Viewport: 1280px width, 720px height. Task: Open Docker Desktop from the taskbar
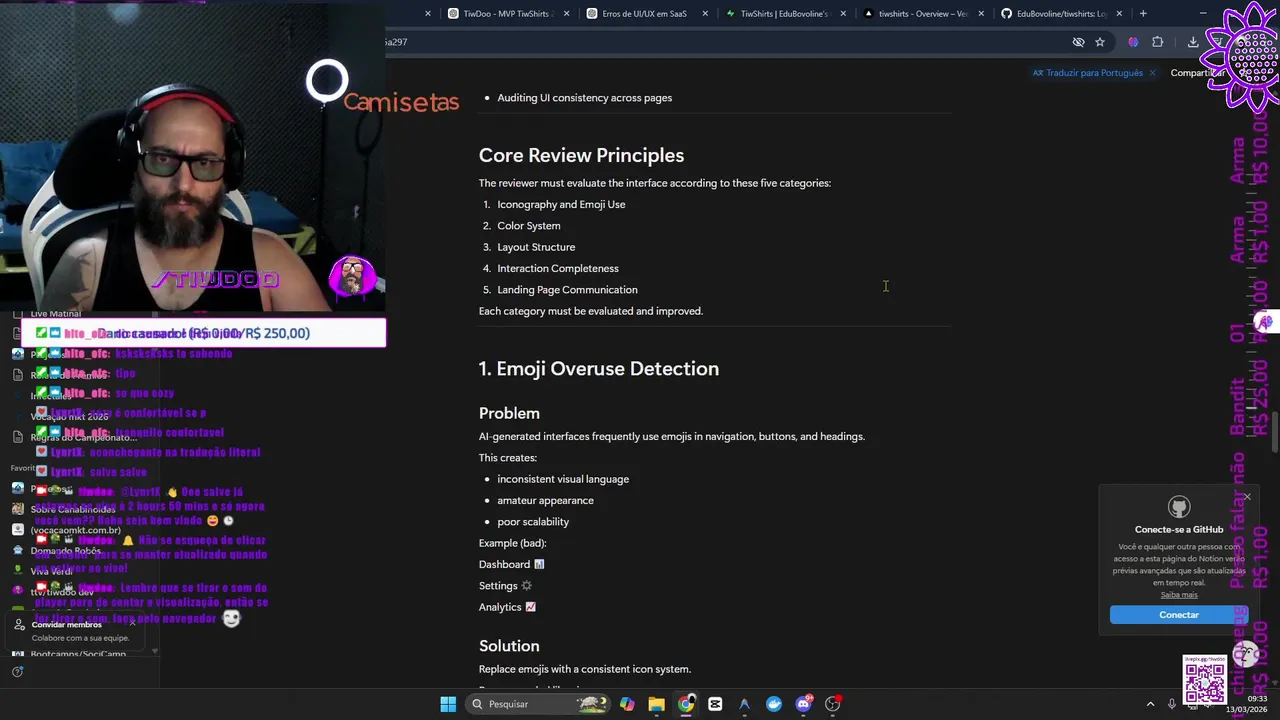click(x=774, y=704)
